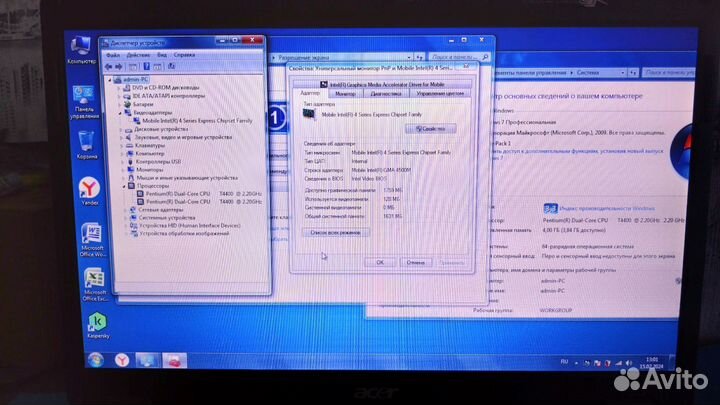The width and height of the screenshot is (720, 405).
Task: Open the Корзина recycle bin icon
Action: pos(86,145)
